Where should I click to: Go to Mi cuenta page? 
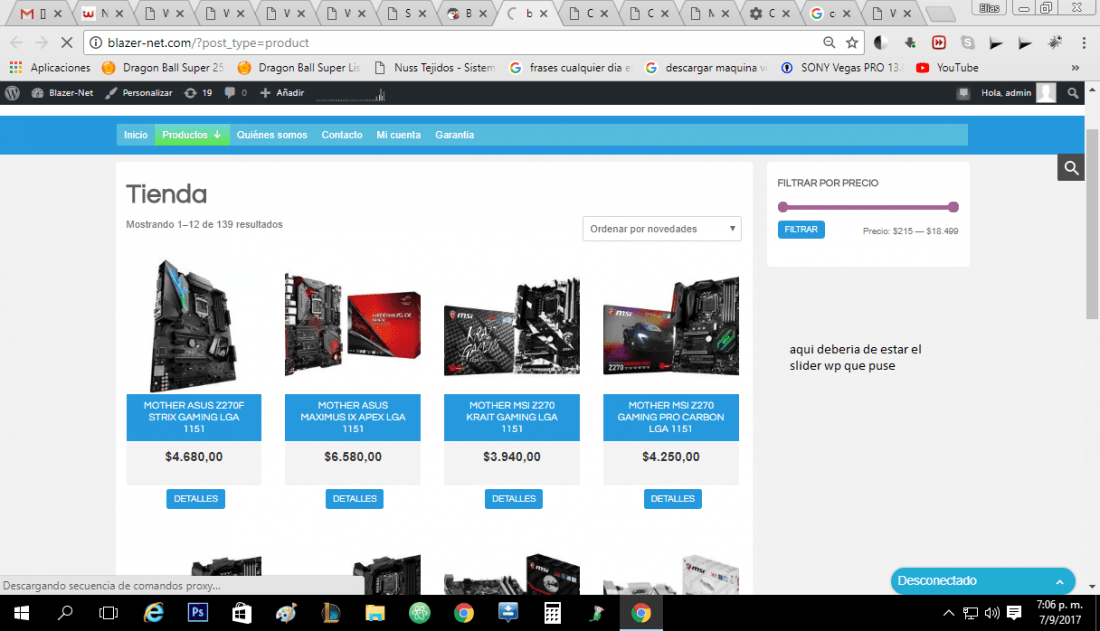point(398,135)
